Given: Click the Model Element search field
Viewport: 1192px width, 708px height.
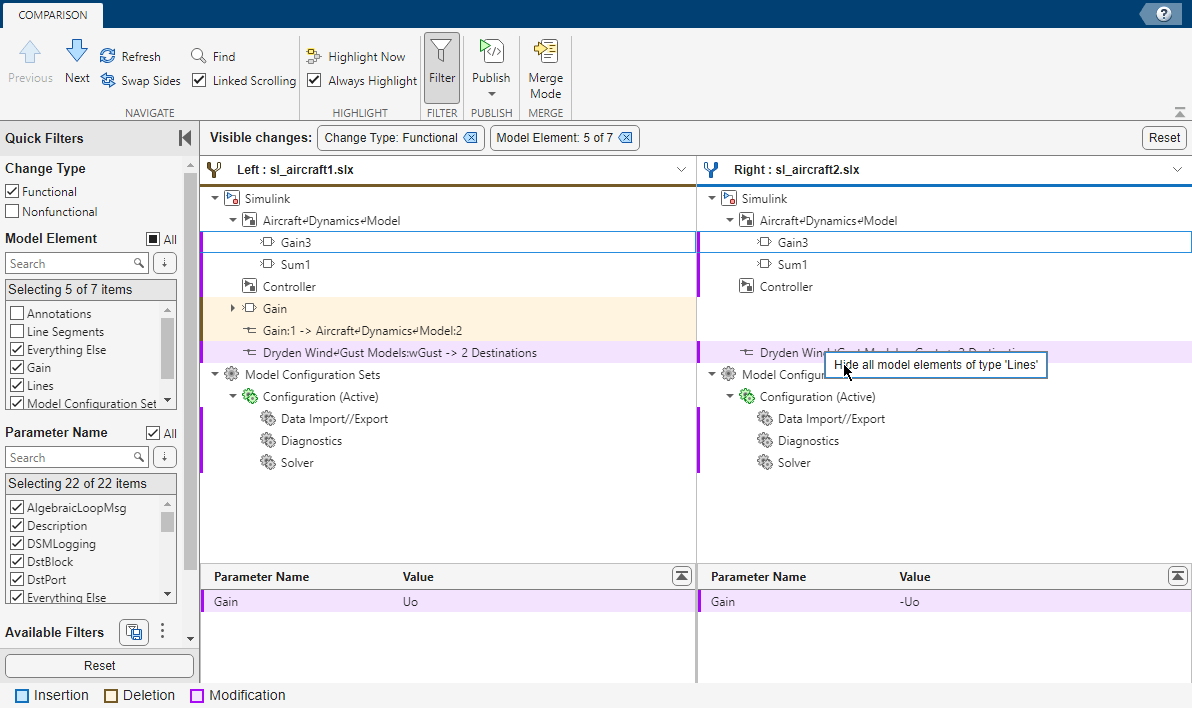Looking at the screenshot, I should click(70, 263).
